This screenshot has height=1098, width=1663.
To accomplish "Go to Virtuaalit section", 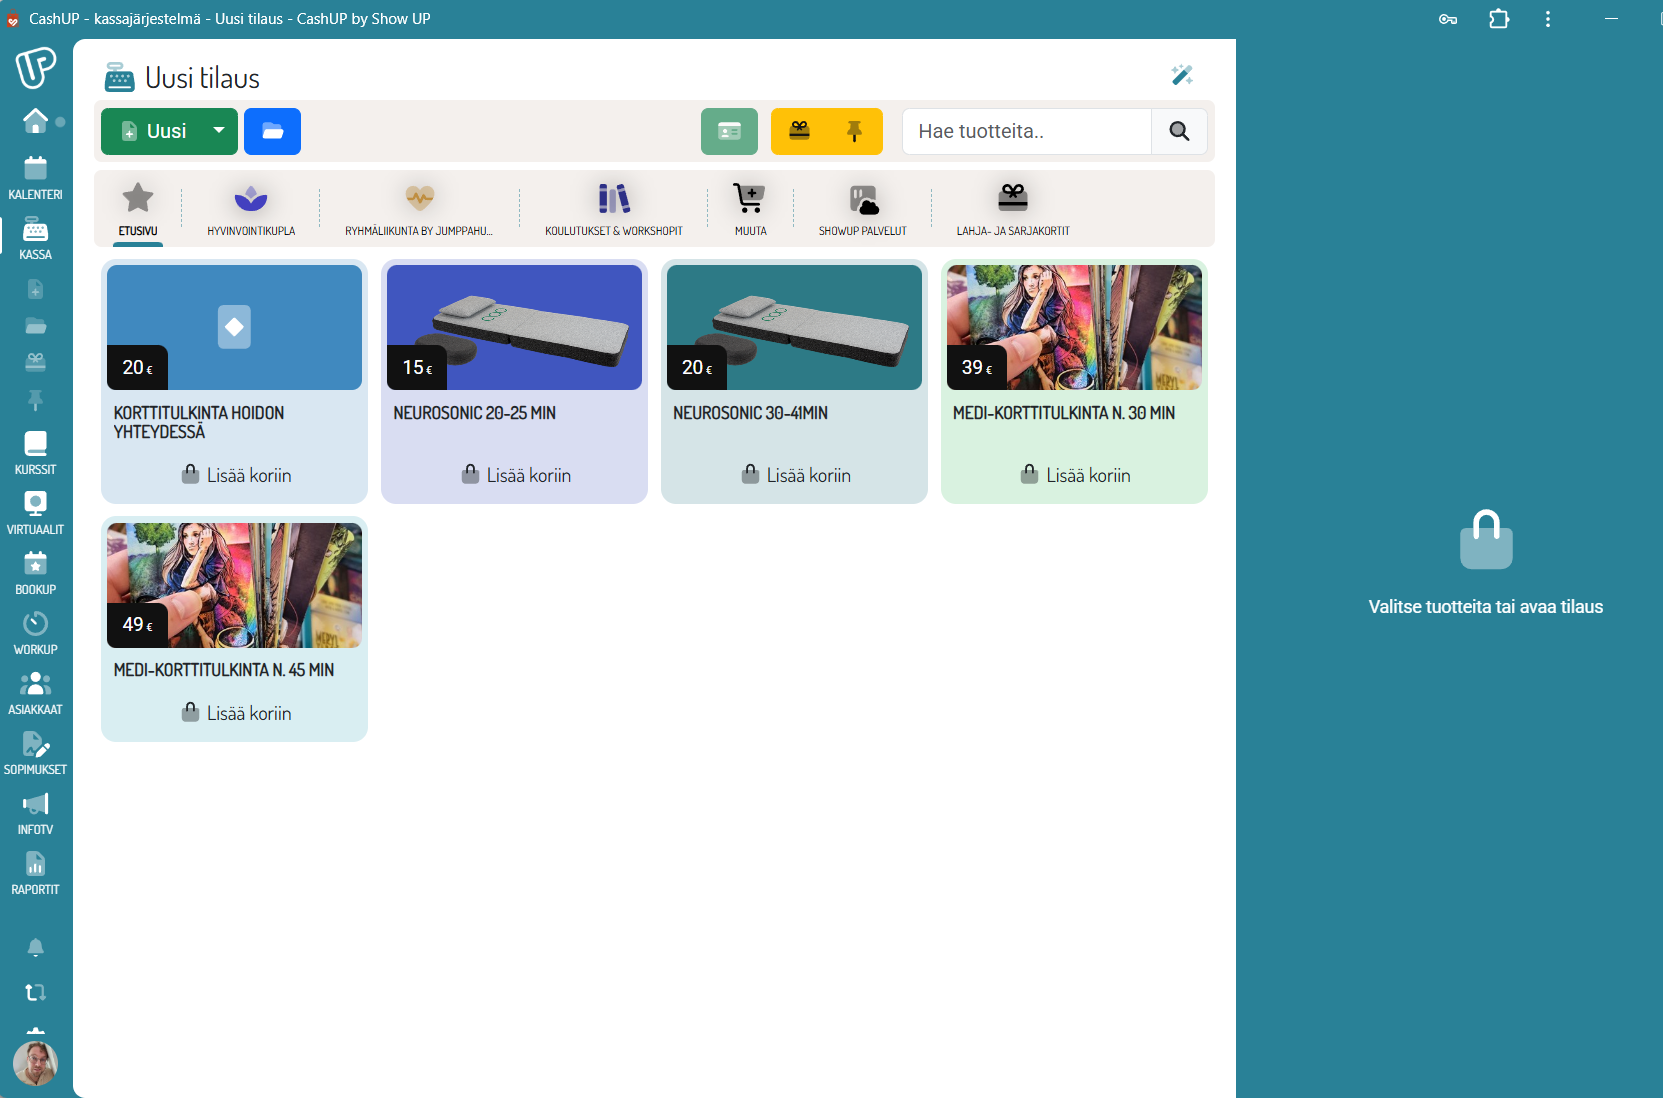I will point(35,513).
